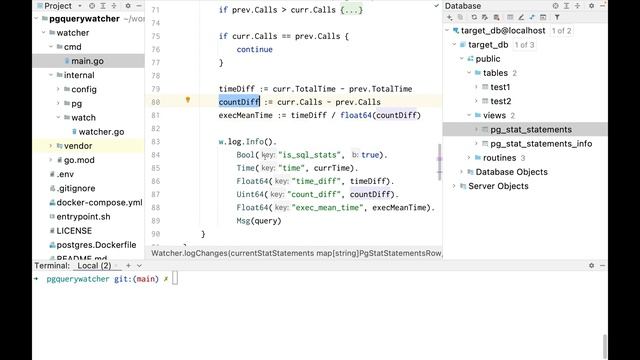Select the LICENSE file

(x=74, y=231)
